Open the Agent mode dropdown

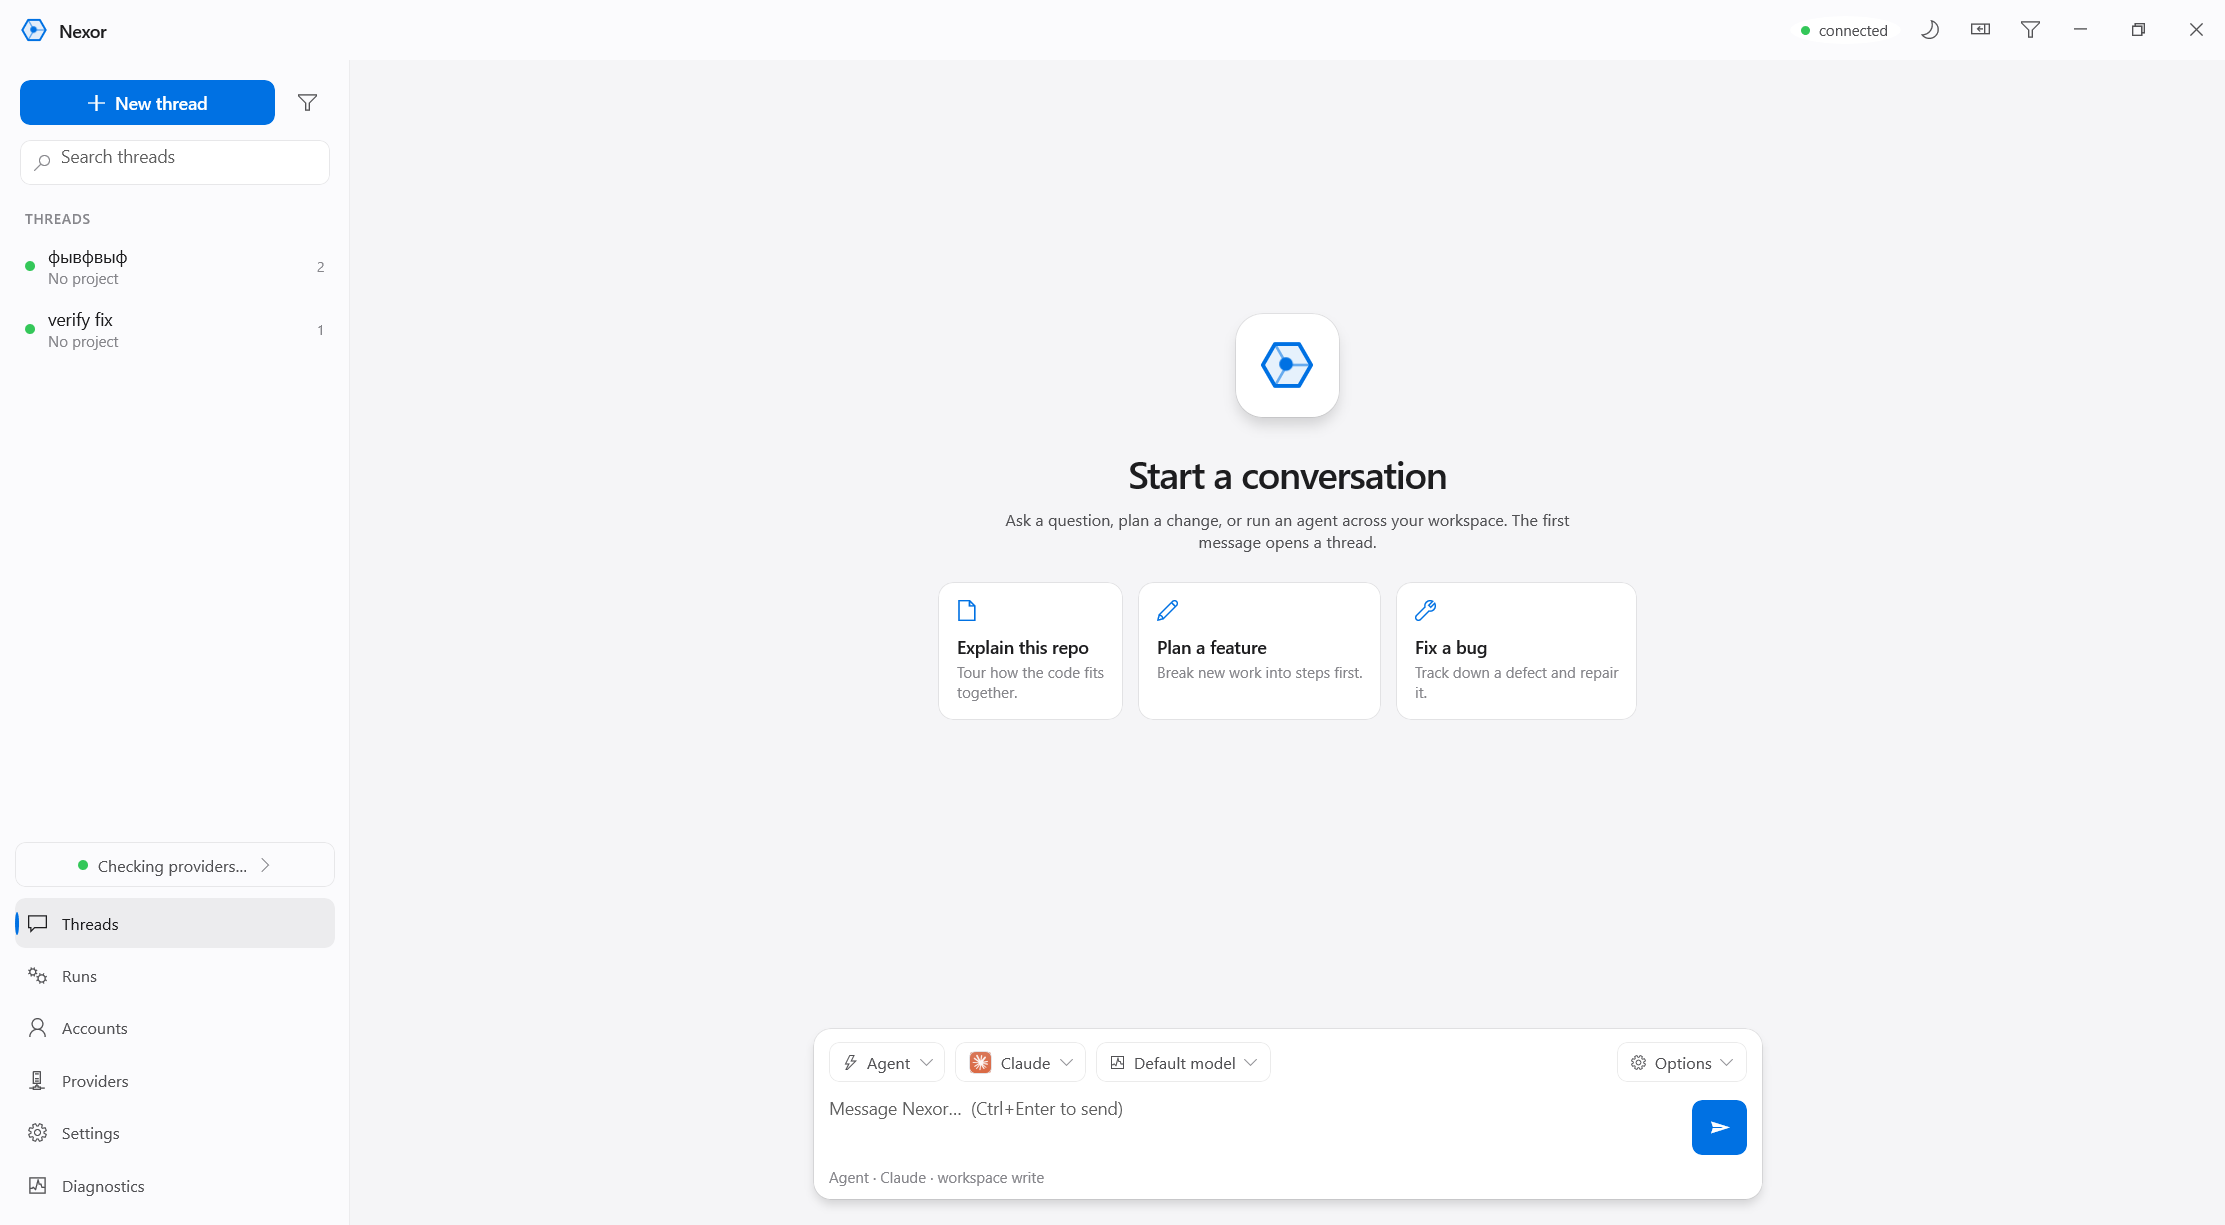click(x=887, y=1062)
